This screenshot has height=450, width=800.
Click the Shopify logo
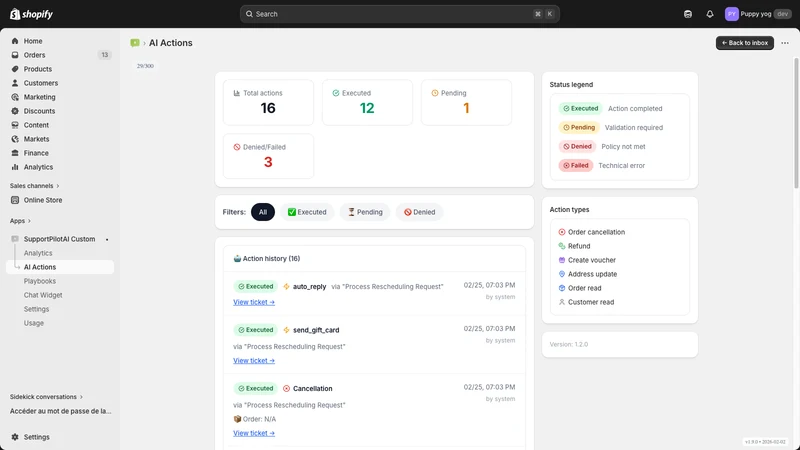31,14
